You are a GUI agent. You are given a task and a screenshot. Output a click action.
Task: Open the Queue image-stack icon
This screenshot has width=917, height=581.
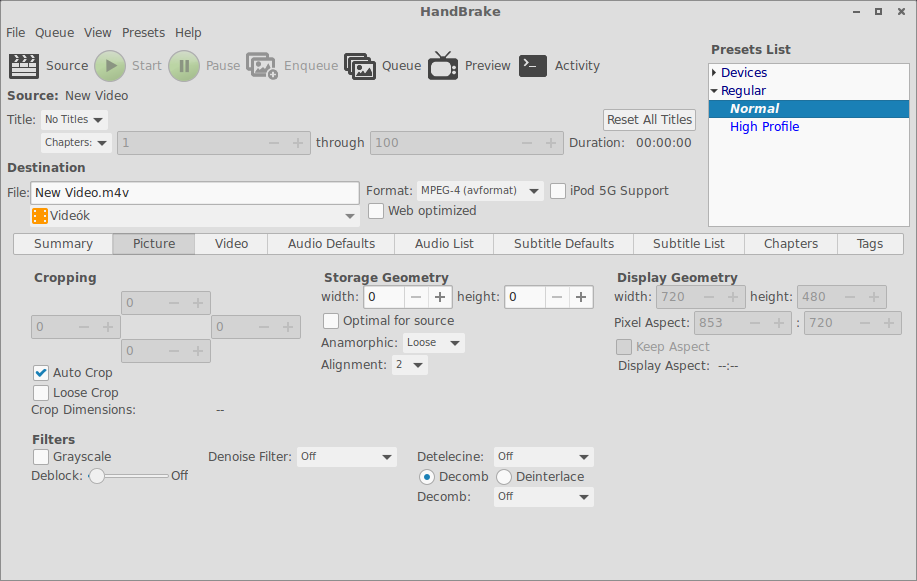pyautogui.click(x=360, y=66)
